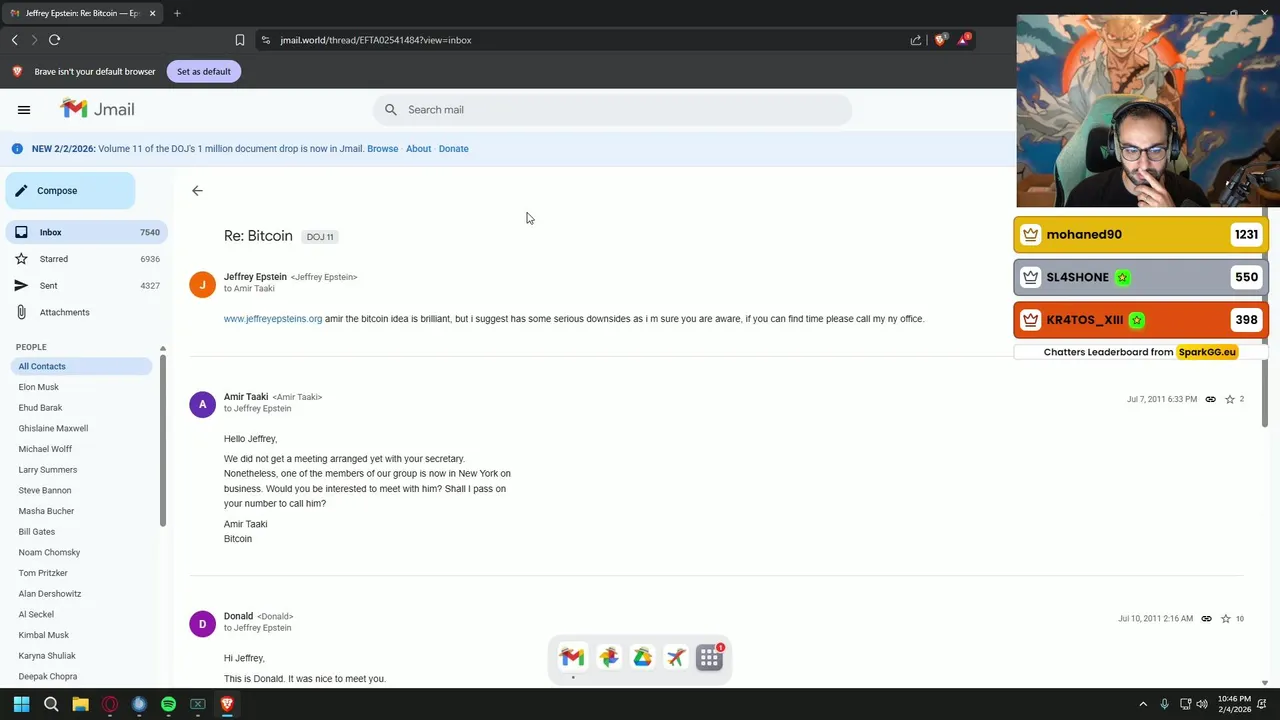The height and width of the screenshot is (720, 1280).
Task: Click the search magnifier icon in Jmail
Action: 391,110
